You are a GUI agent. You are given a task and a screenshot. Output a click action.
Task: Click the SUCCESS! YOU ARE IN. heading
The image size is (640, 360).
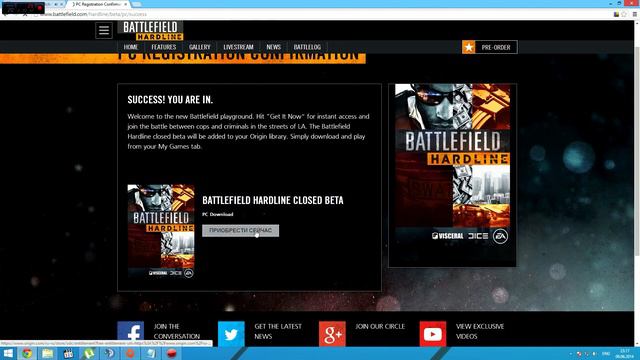(170, 100)
